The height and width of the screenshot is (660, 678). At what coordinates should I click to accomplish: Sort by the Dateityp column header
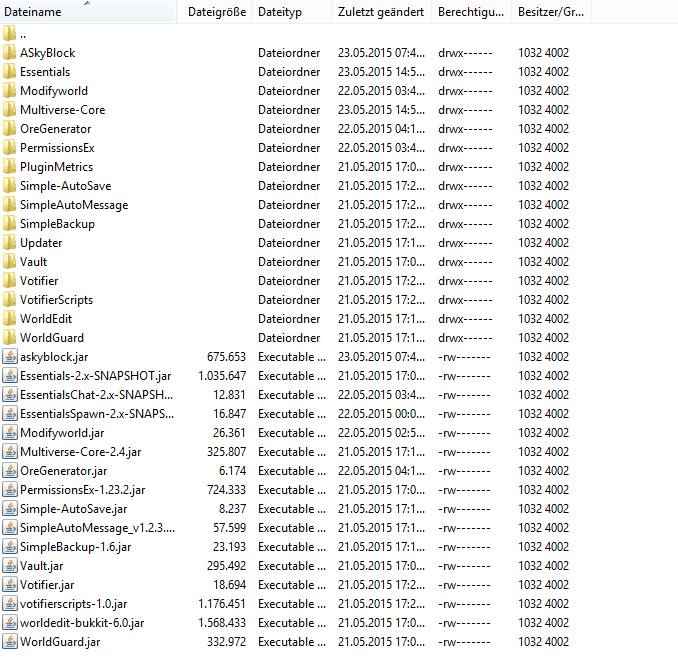pos(292,12)
